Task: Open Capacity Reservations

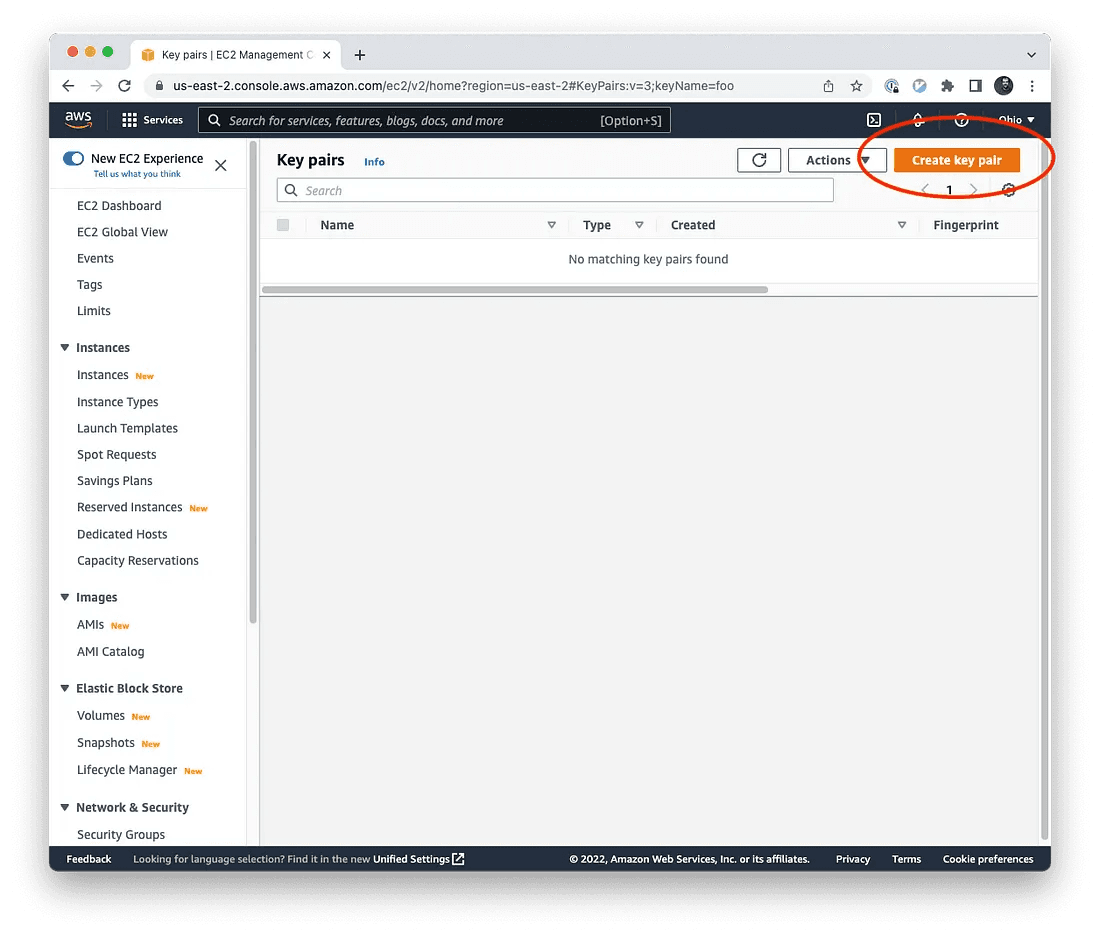Action: (138, 561)
